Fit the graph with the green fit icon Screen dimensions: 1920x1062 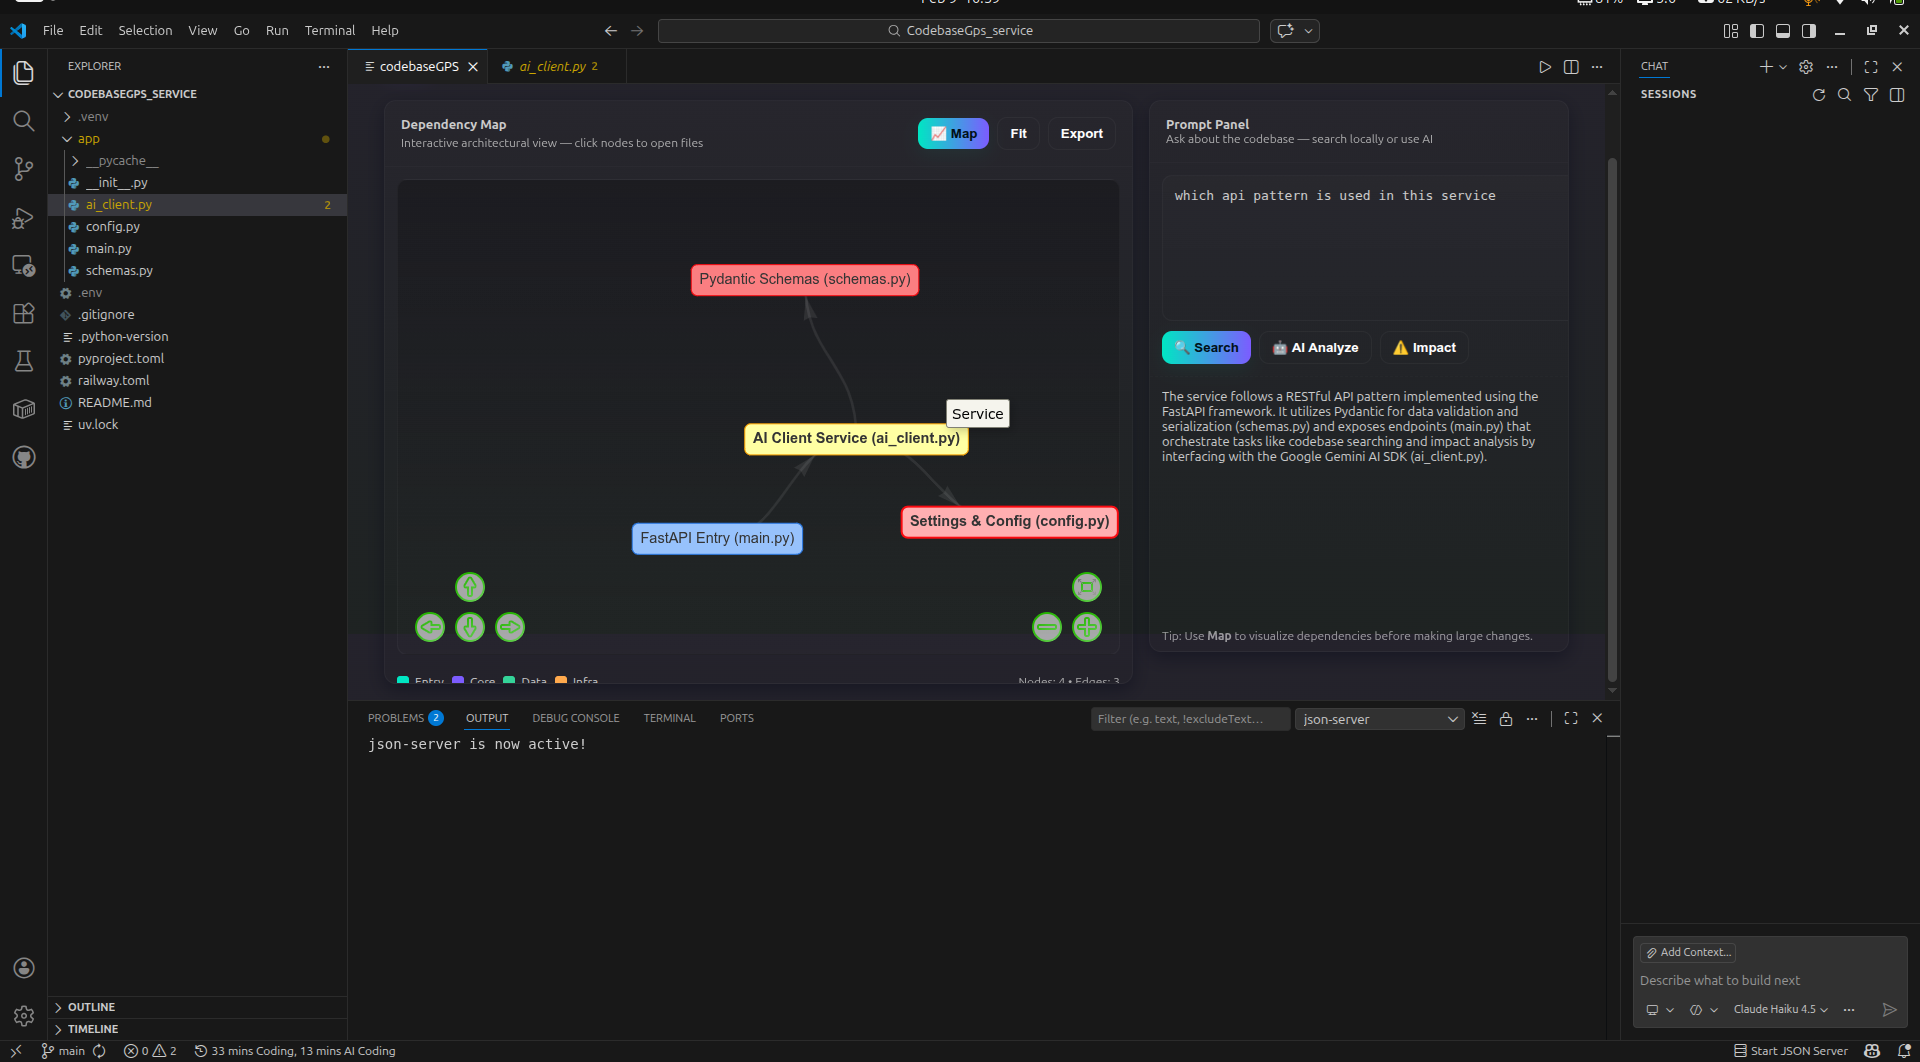click(1087, 587)
